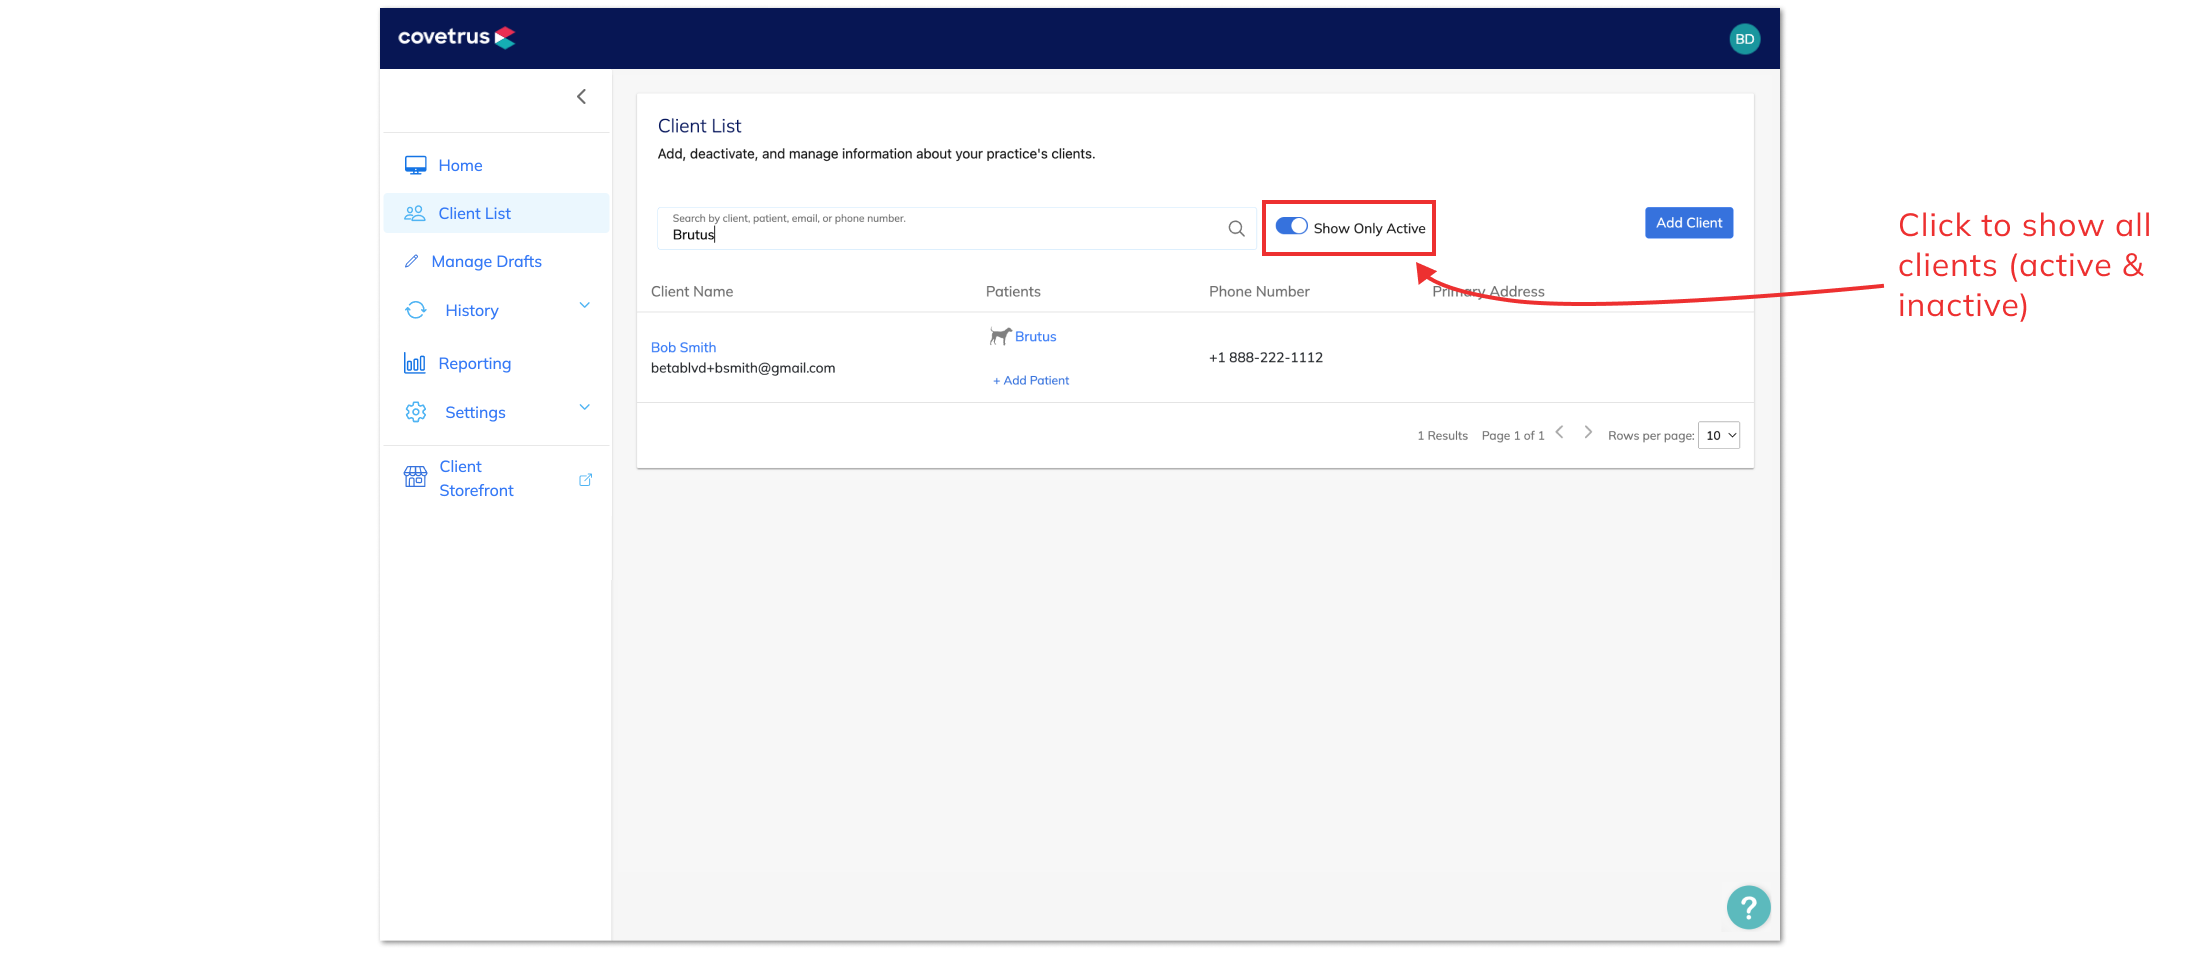Open the Rows per page dropdown
Screen dimensions: 2200x958
1719,435
